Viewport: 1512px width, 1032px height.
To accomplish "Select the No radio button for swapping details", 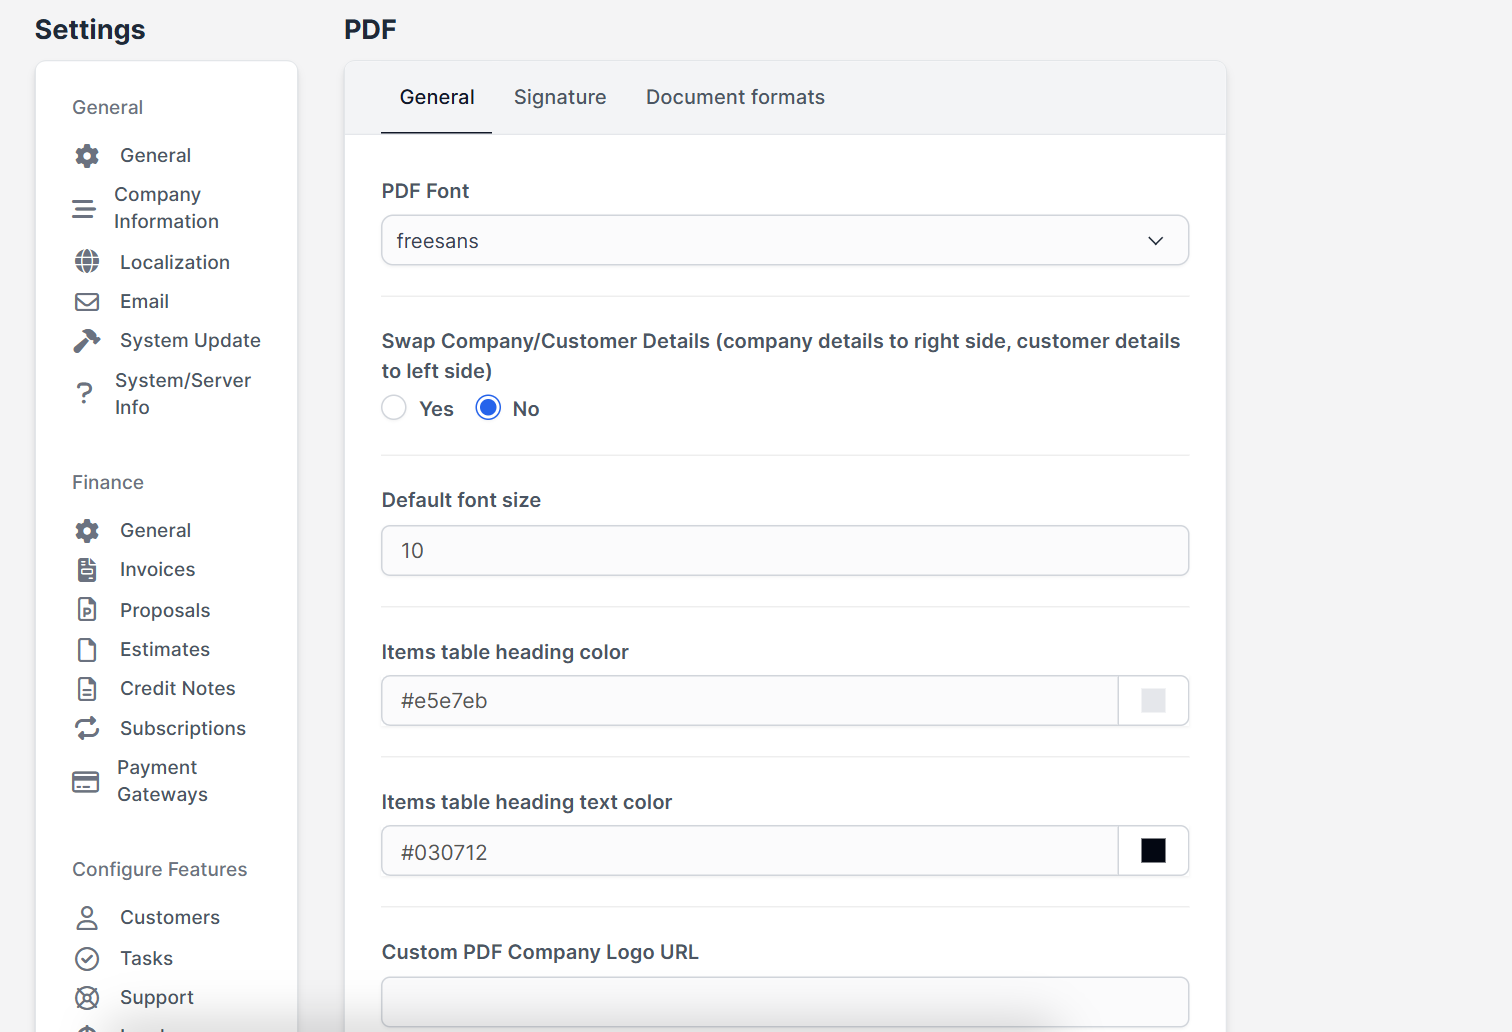I will (488, 408).
